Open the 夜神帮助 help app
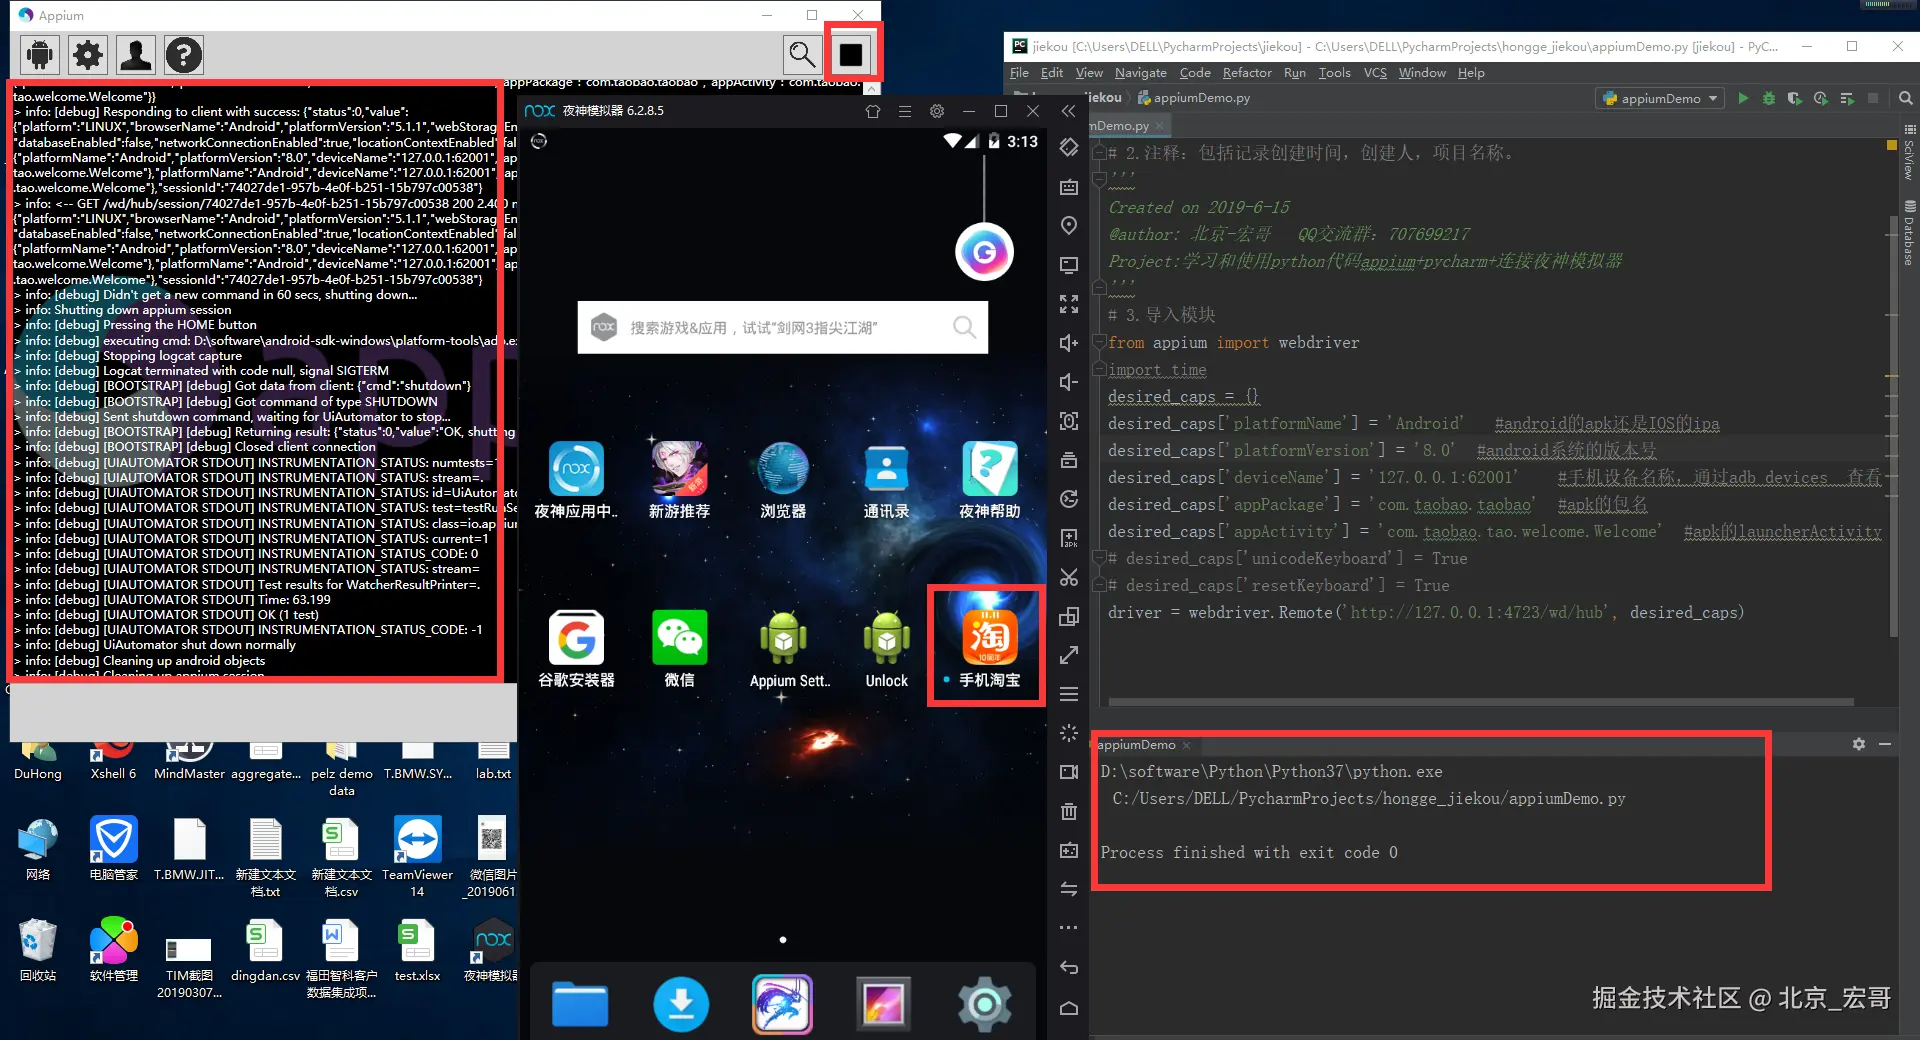The image size is (1920, 1040). 990,480
